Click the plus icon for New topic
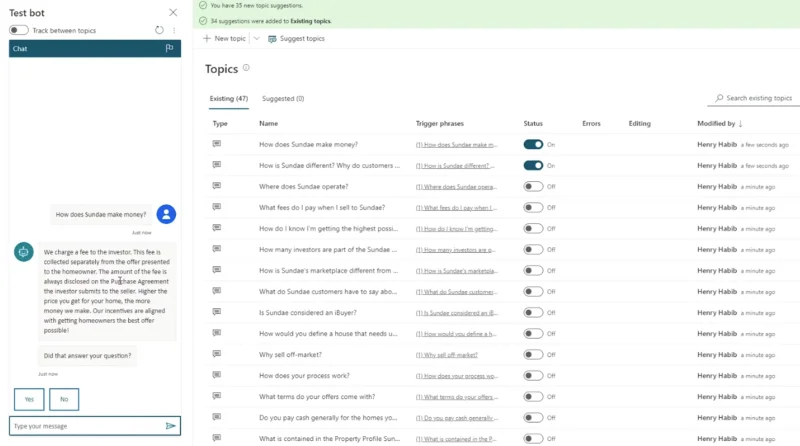Screen dimensions: 800x446 (207, 38)
